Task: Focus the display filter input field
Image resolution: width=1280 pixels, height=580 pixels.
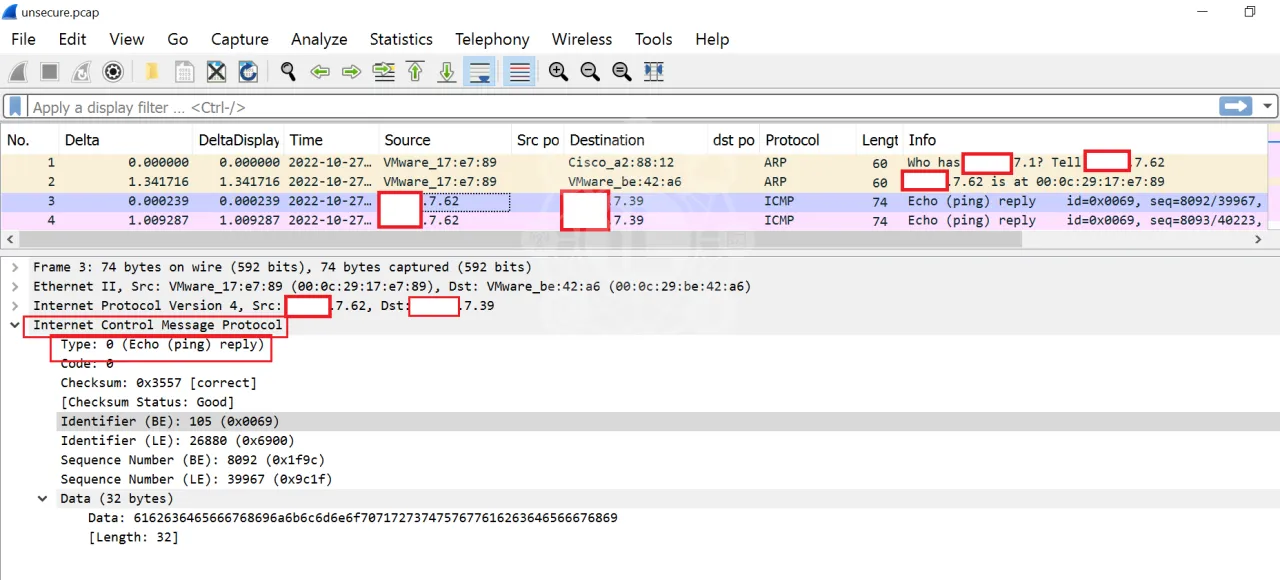Action: [622, 106]
